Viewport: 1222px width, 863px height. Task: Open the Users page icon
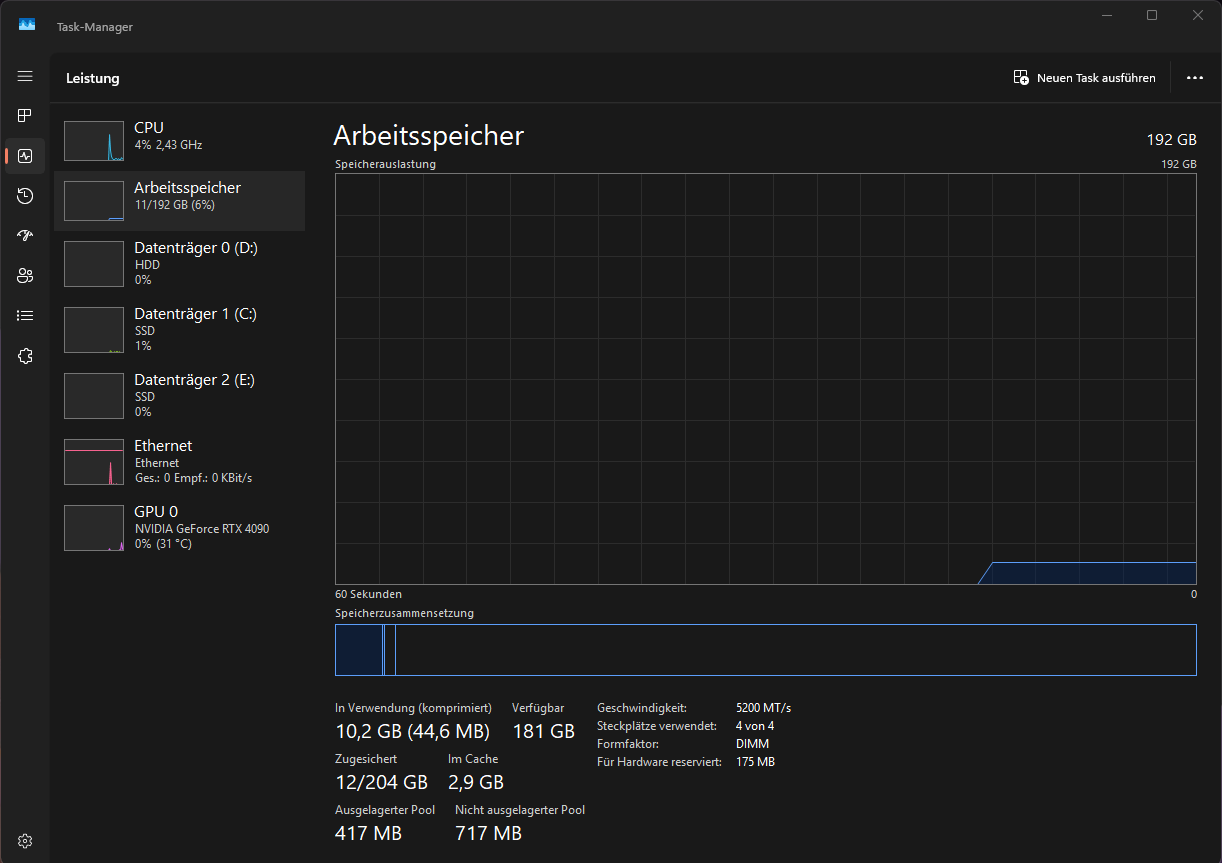pyautogui.click(x=25, y=276)
